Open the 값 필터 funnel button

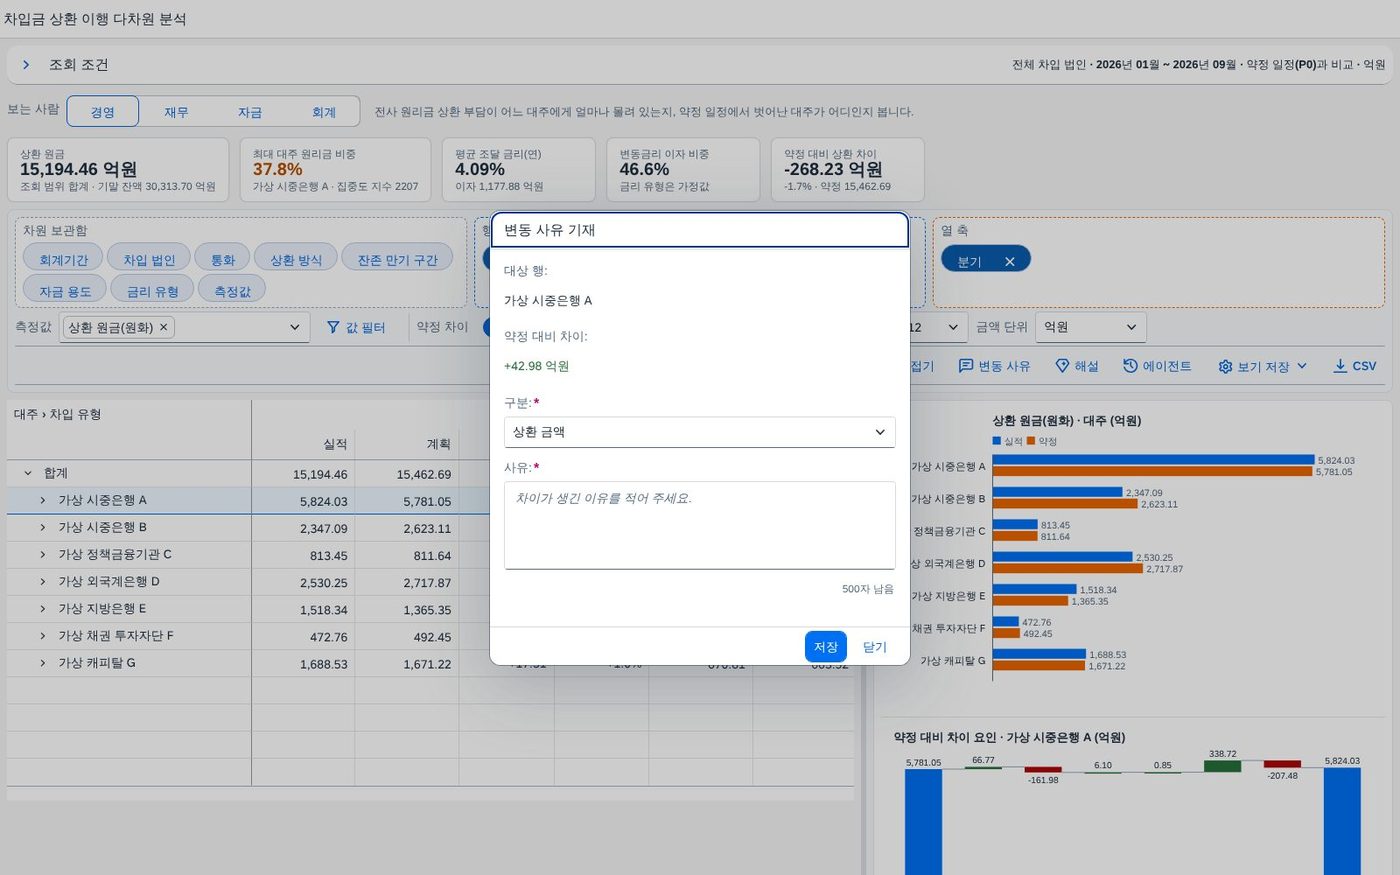356,327
